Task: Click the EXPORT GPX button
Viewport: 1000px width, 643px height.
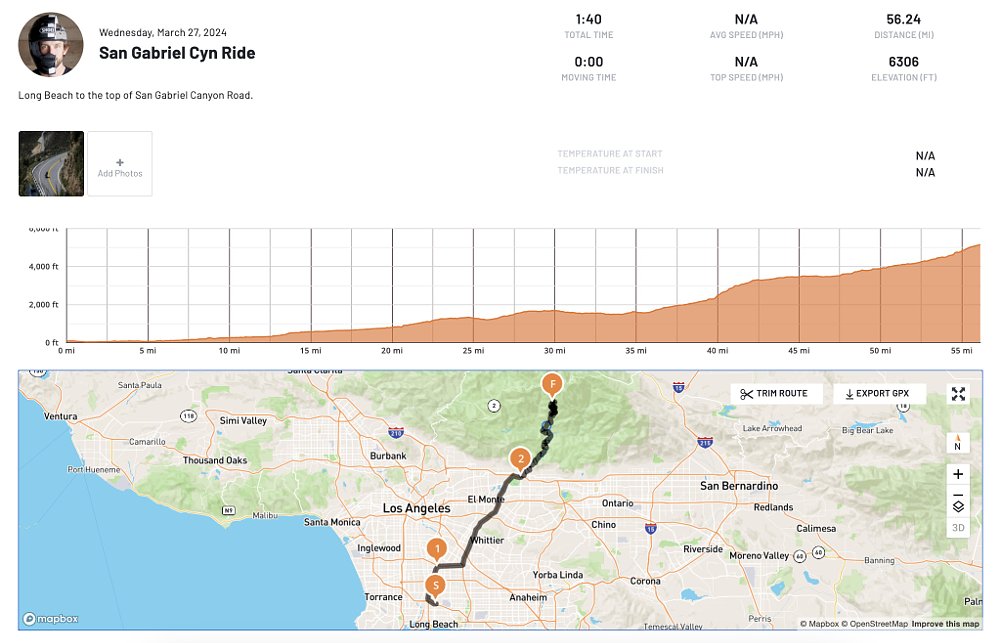Action: point(879,393)
